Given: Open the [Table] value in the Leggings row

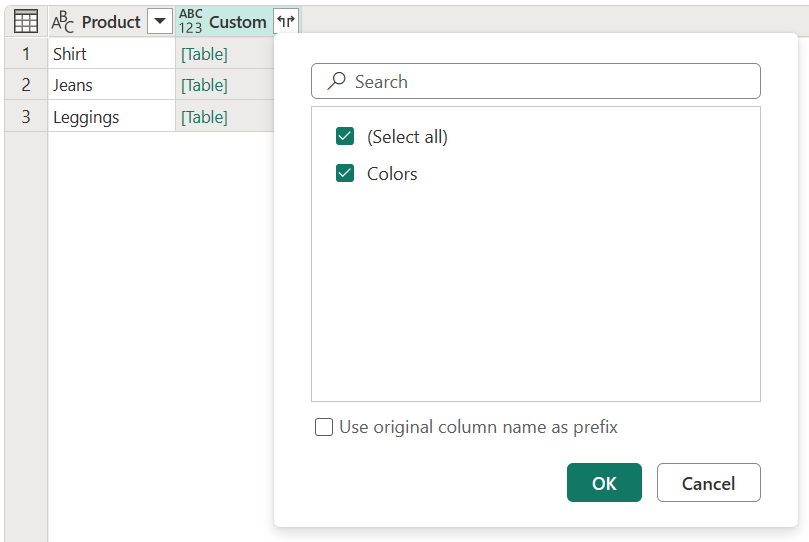Looking at the screenshot, I should 204,117.
